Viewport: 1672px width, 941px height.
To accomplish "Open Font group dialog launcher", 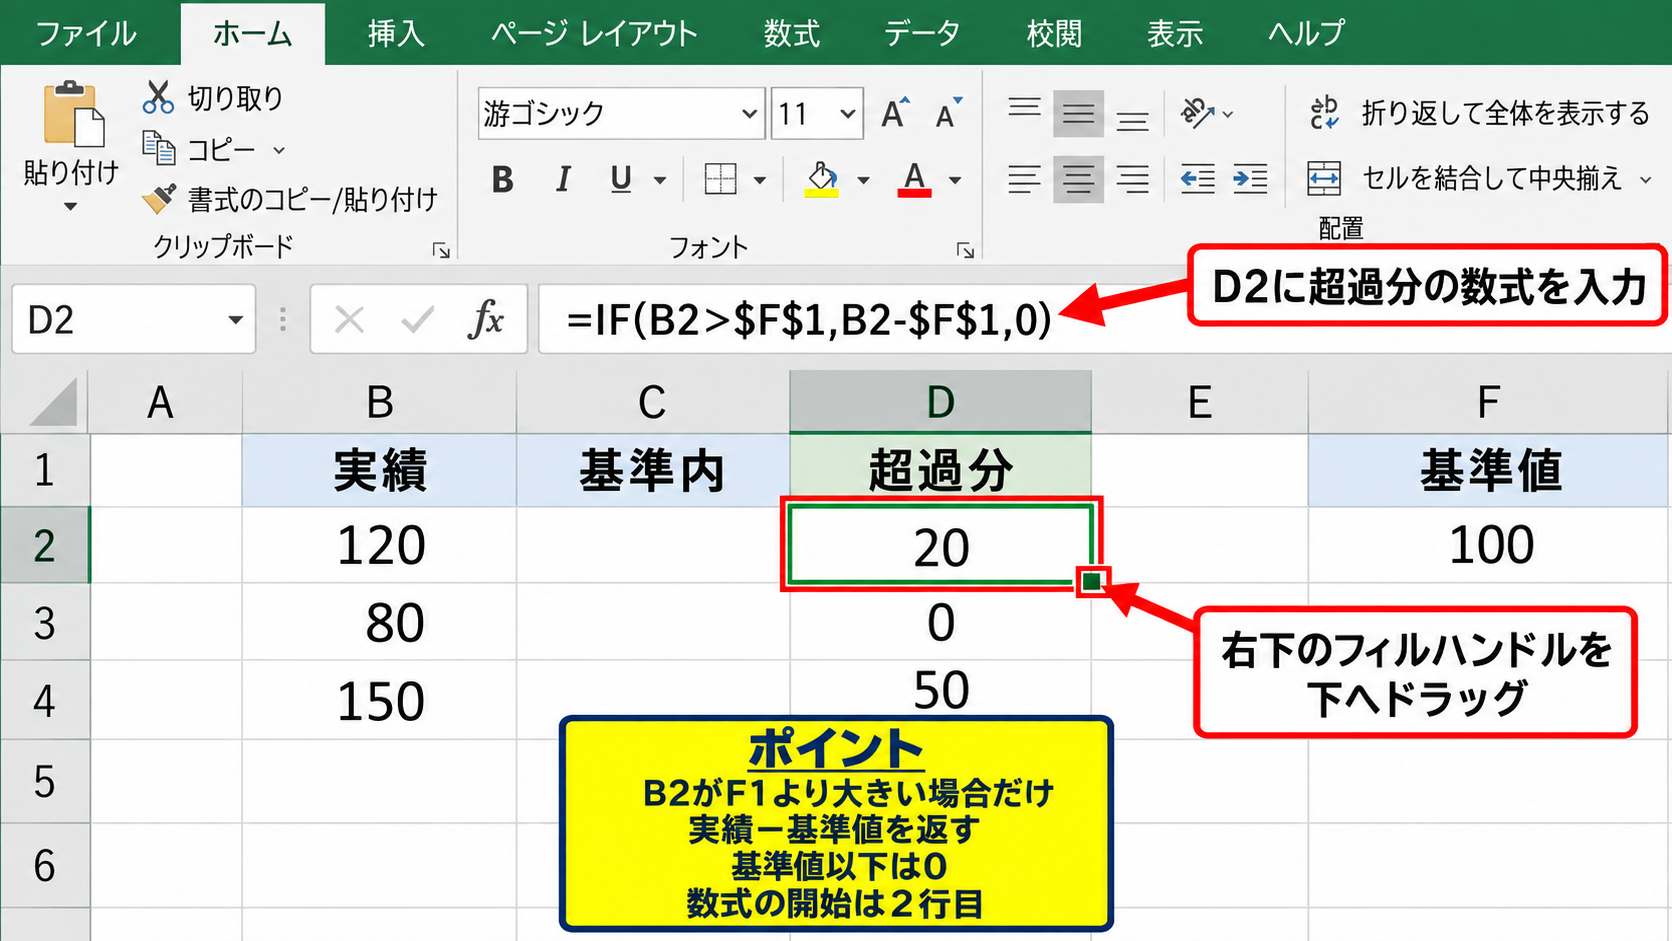I will (965, 250).
